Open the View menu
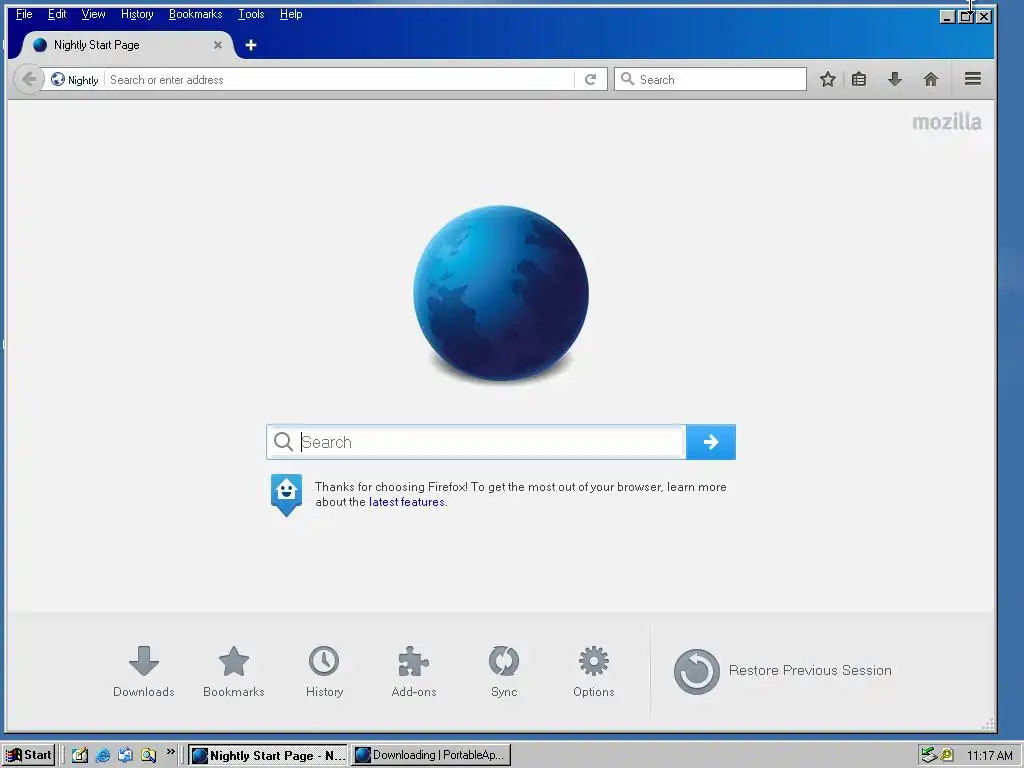The height and width of the screenshot is (768, 1024). tap(93, 14)
